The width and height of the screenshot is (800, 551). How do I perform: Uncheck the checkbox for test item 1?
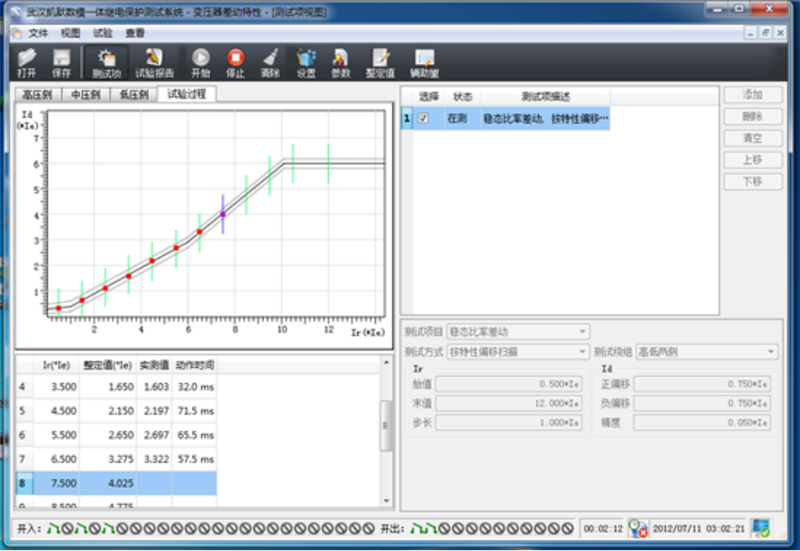pyautogui.click(x=423, y=118)
